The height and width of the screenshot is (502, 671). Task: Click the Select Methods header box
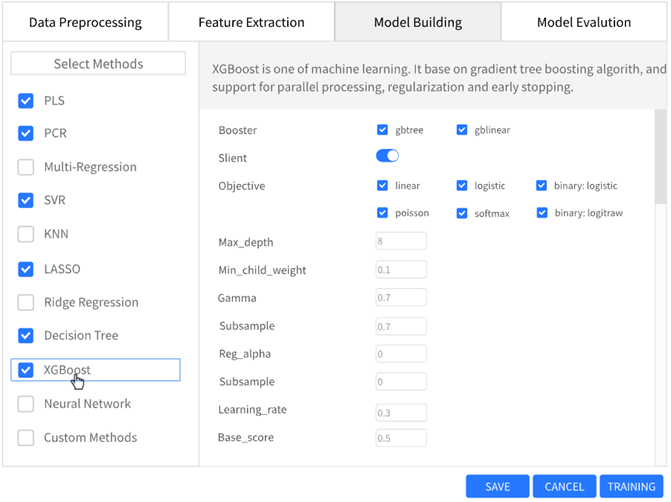coord(98,64)
